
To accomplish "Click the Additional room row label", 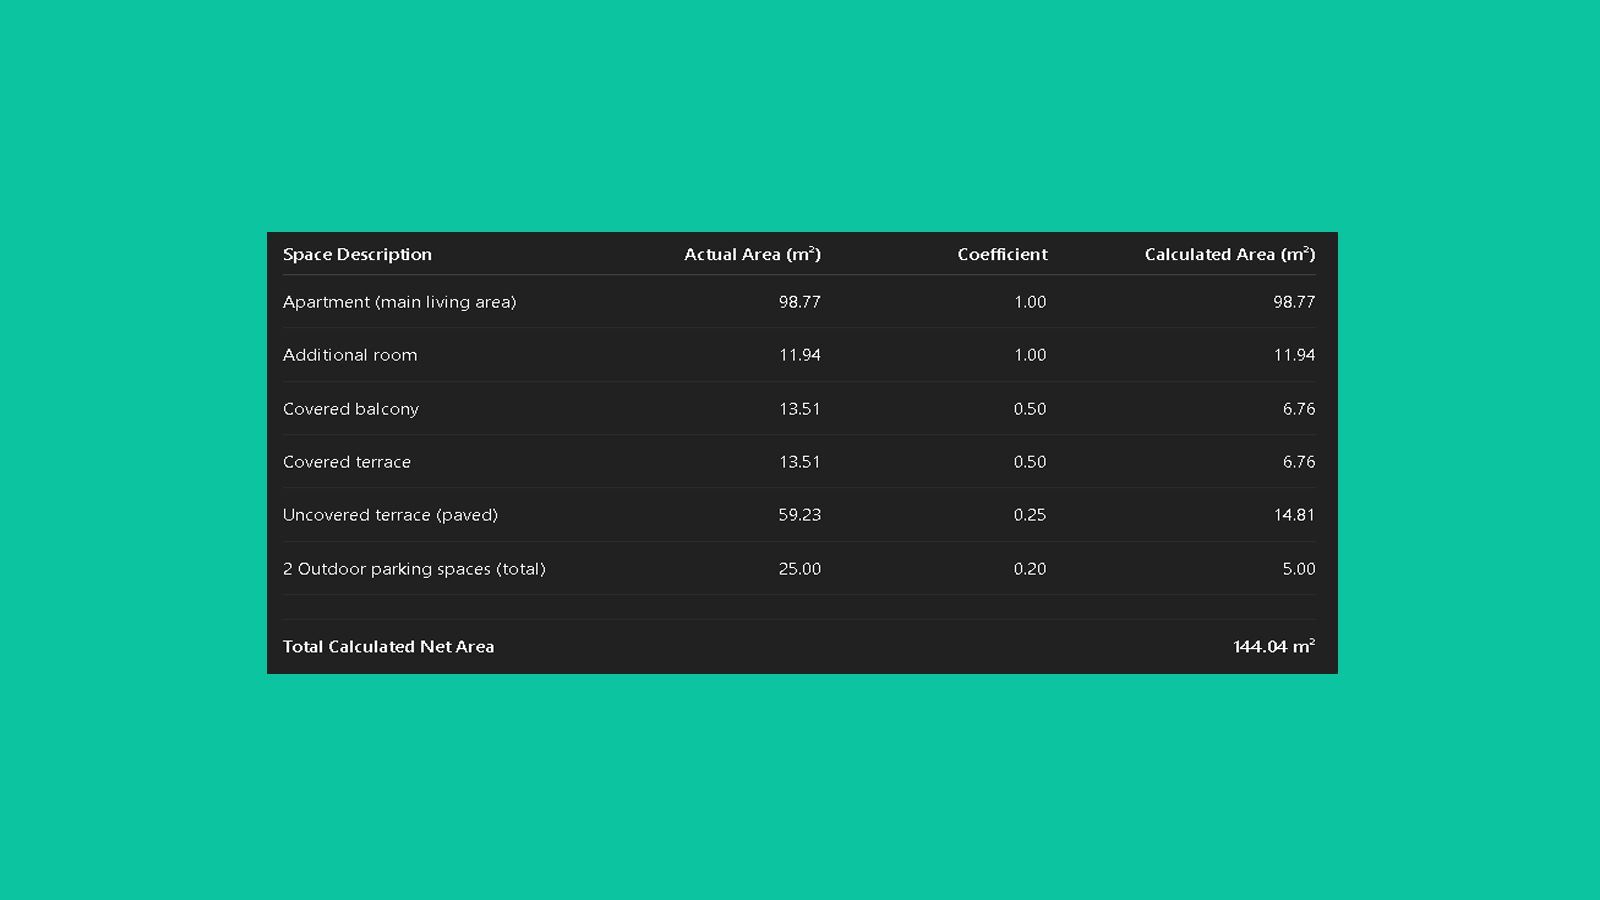I will [350, 355].
